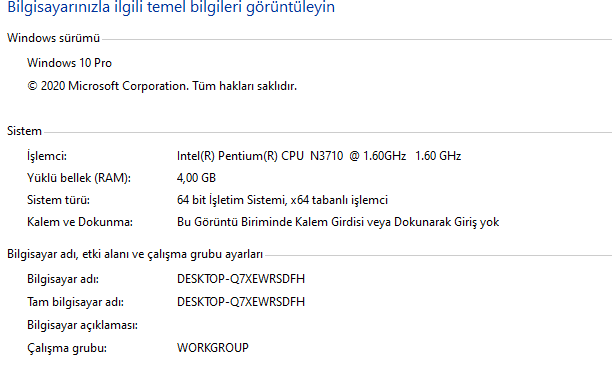The image size is (612, 367).
Task: Click the 'Bilgisayar adı, etki alanı' section header
Action: tap(135, 254)
